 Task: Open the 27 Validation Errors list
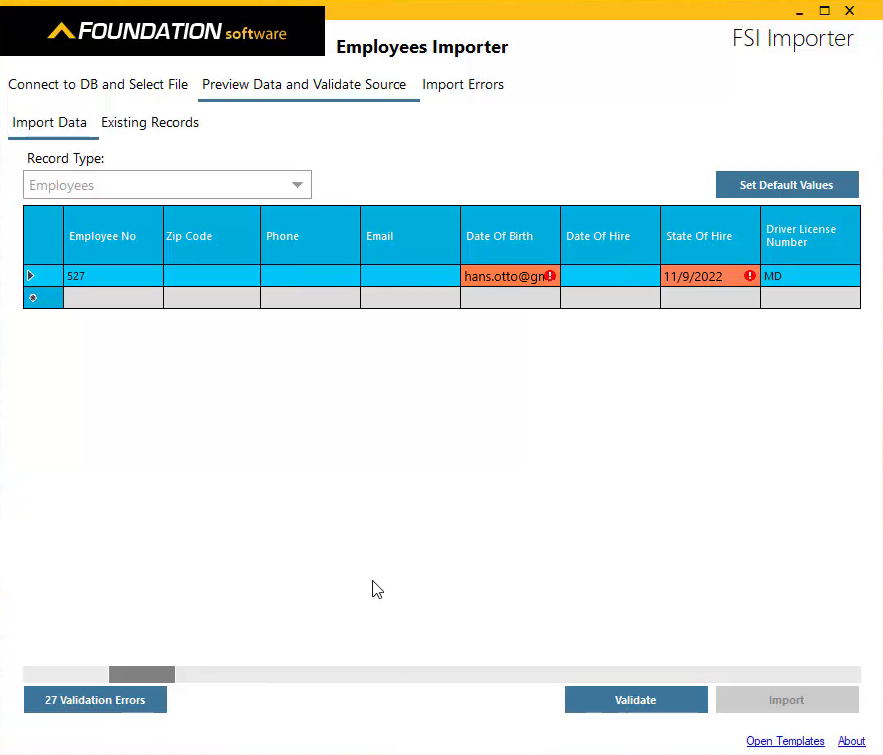(95, 700)
